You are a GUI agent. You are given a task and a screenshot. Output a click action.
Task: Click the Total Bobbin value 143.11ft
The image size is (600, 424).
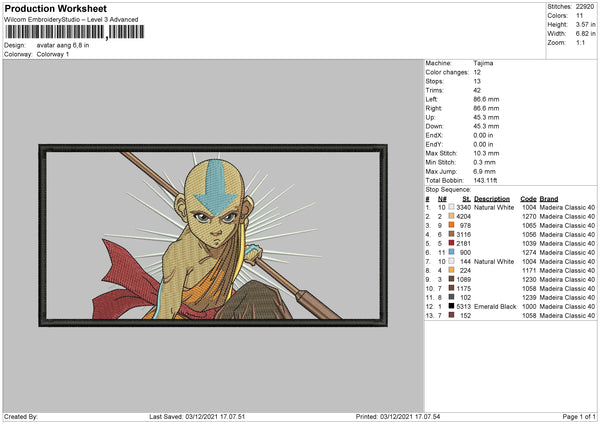[x=485, y=180]
